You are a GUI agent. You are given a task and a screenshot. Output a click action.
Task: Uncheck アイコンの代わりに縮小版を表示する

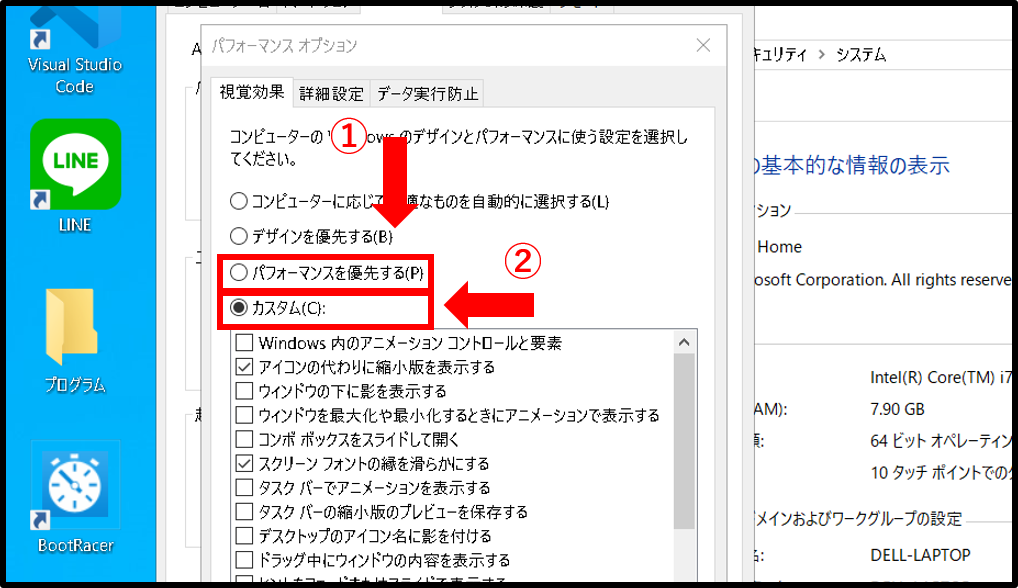244,367
